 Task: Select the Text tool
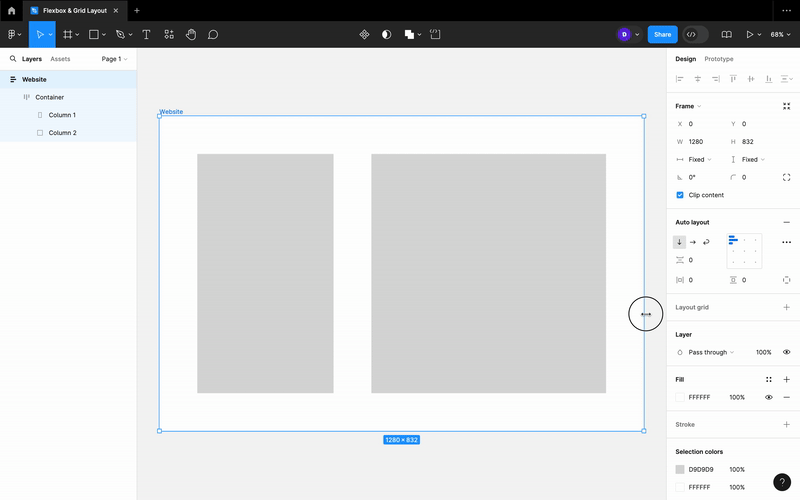click(146, 34)
